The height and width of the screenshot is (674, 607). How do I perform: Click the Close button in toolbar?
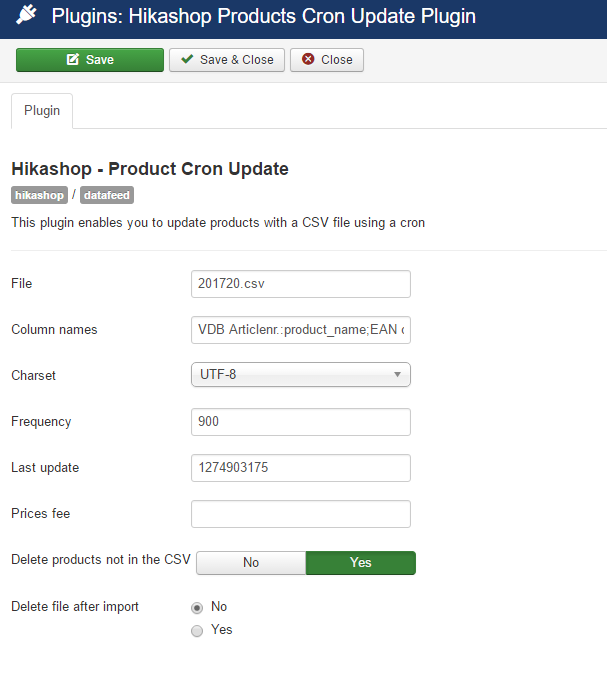click(327, 60)
